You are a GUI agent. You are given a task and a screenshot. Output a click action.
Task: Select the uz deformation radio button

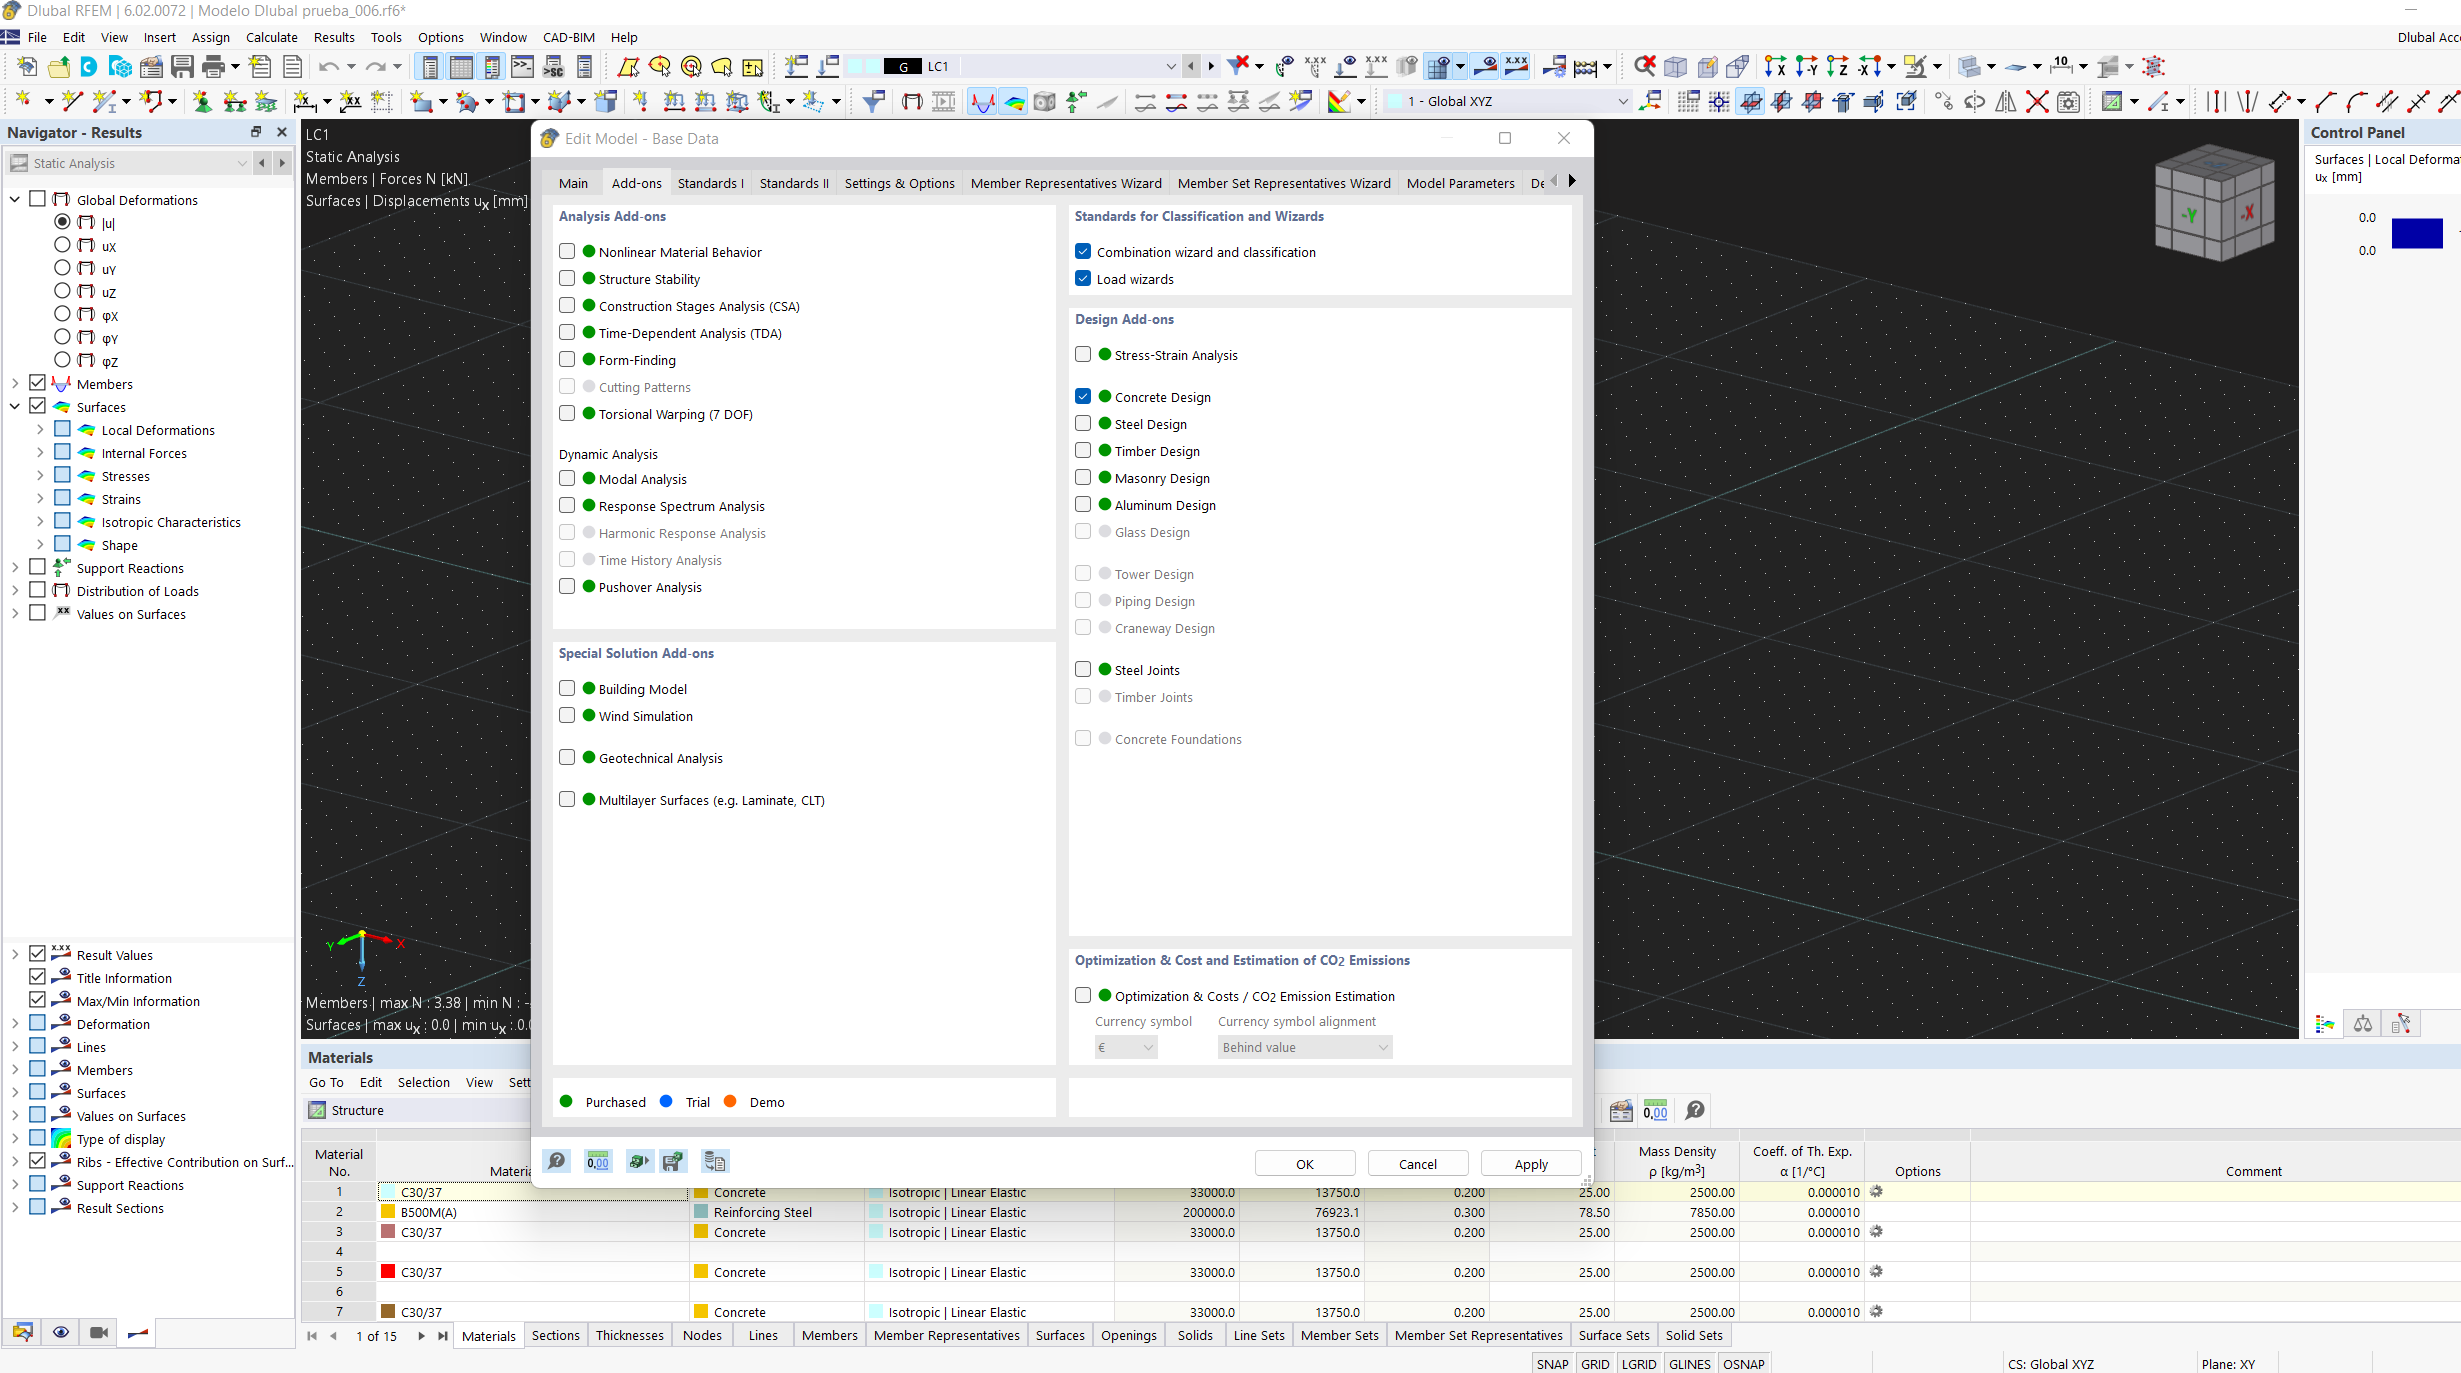point(62,291)
